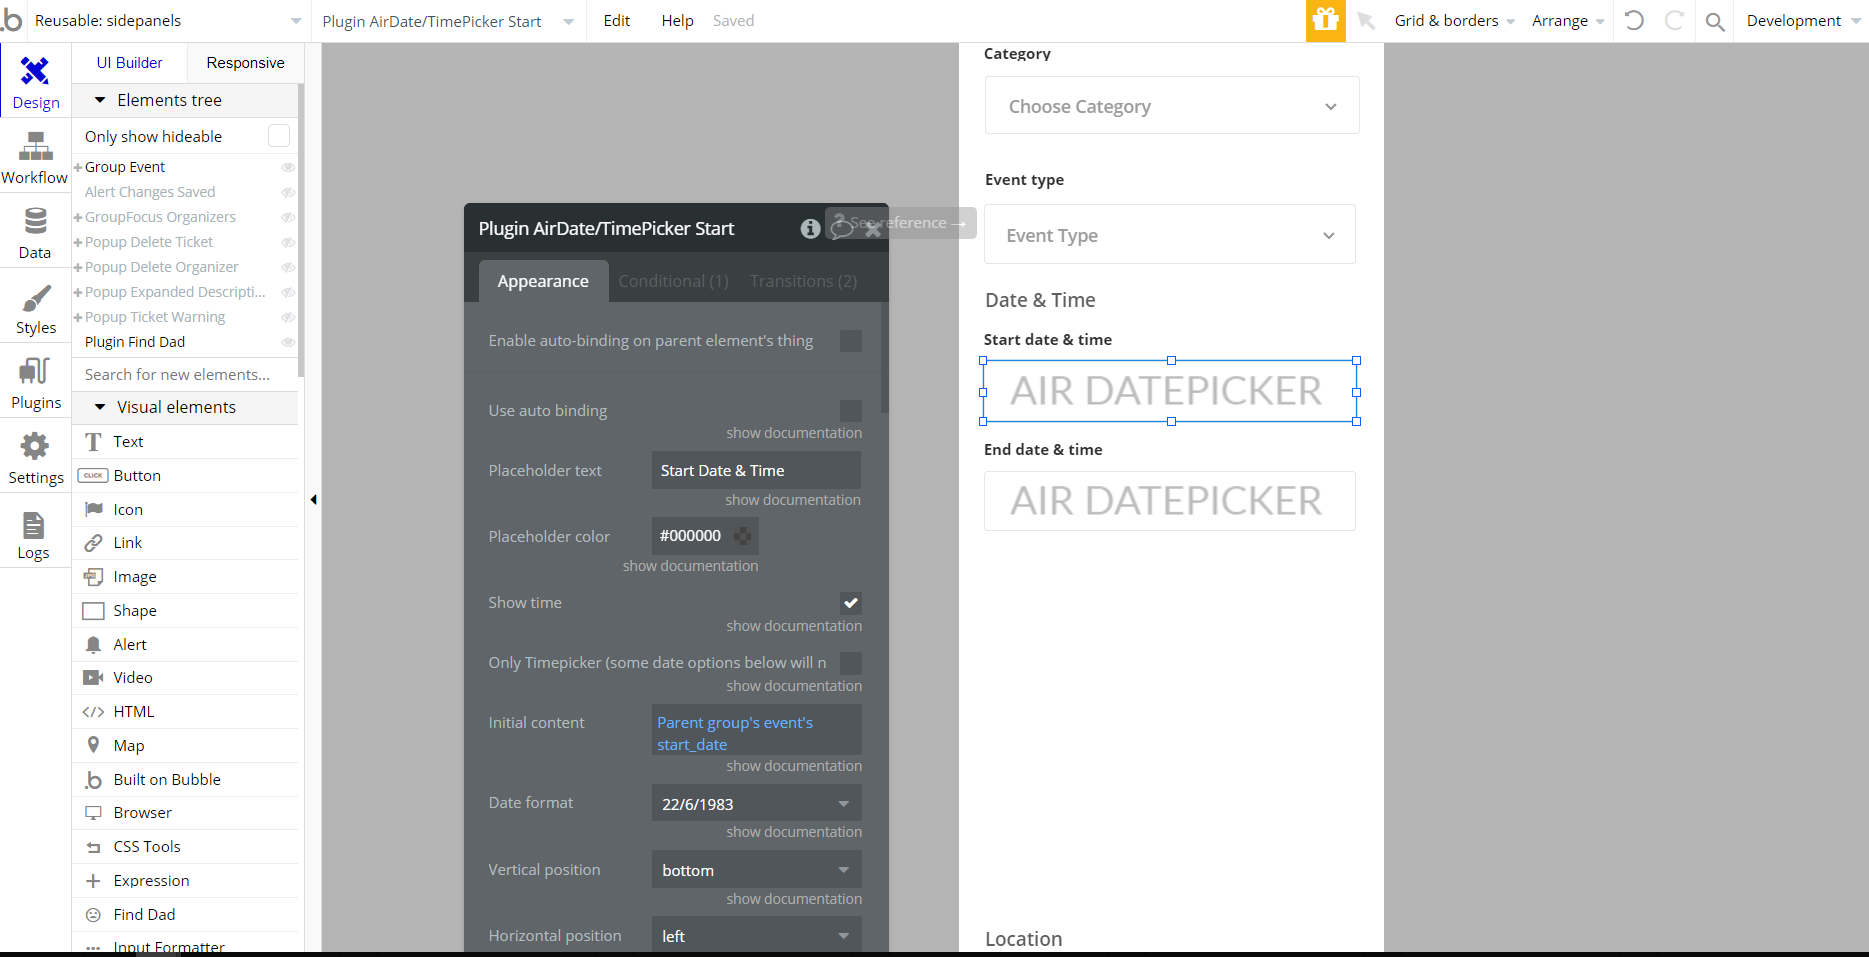This screenshot has width=1869, height=957.
Task: Click the search magnifier icon
Action: click(x=1714, y=21)
